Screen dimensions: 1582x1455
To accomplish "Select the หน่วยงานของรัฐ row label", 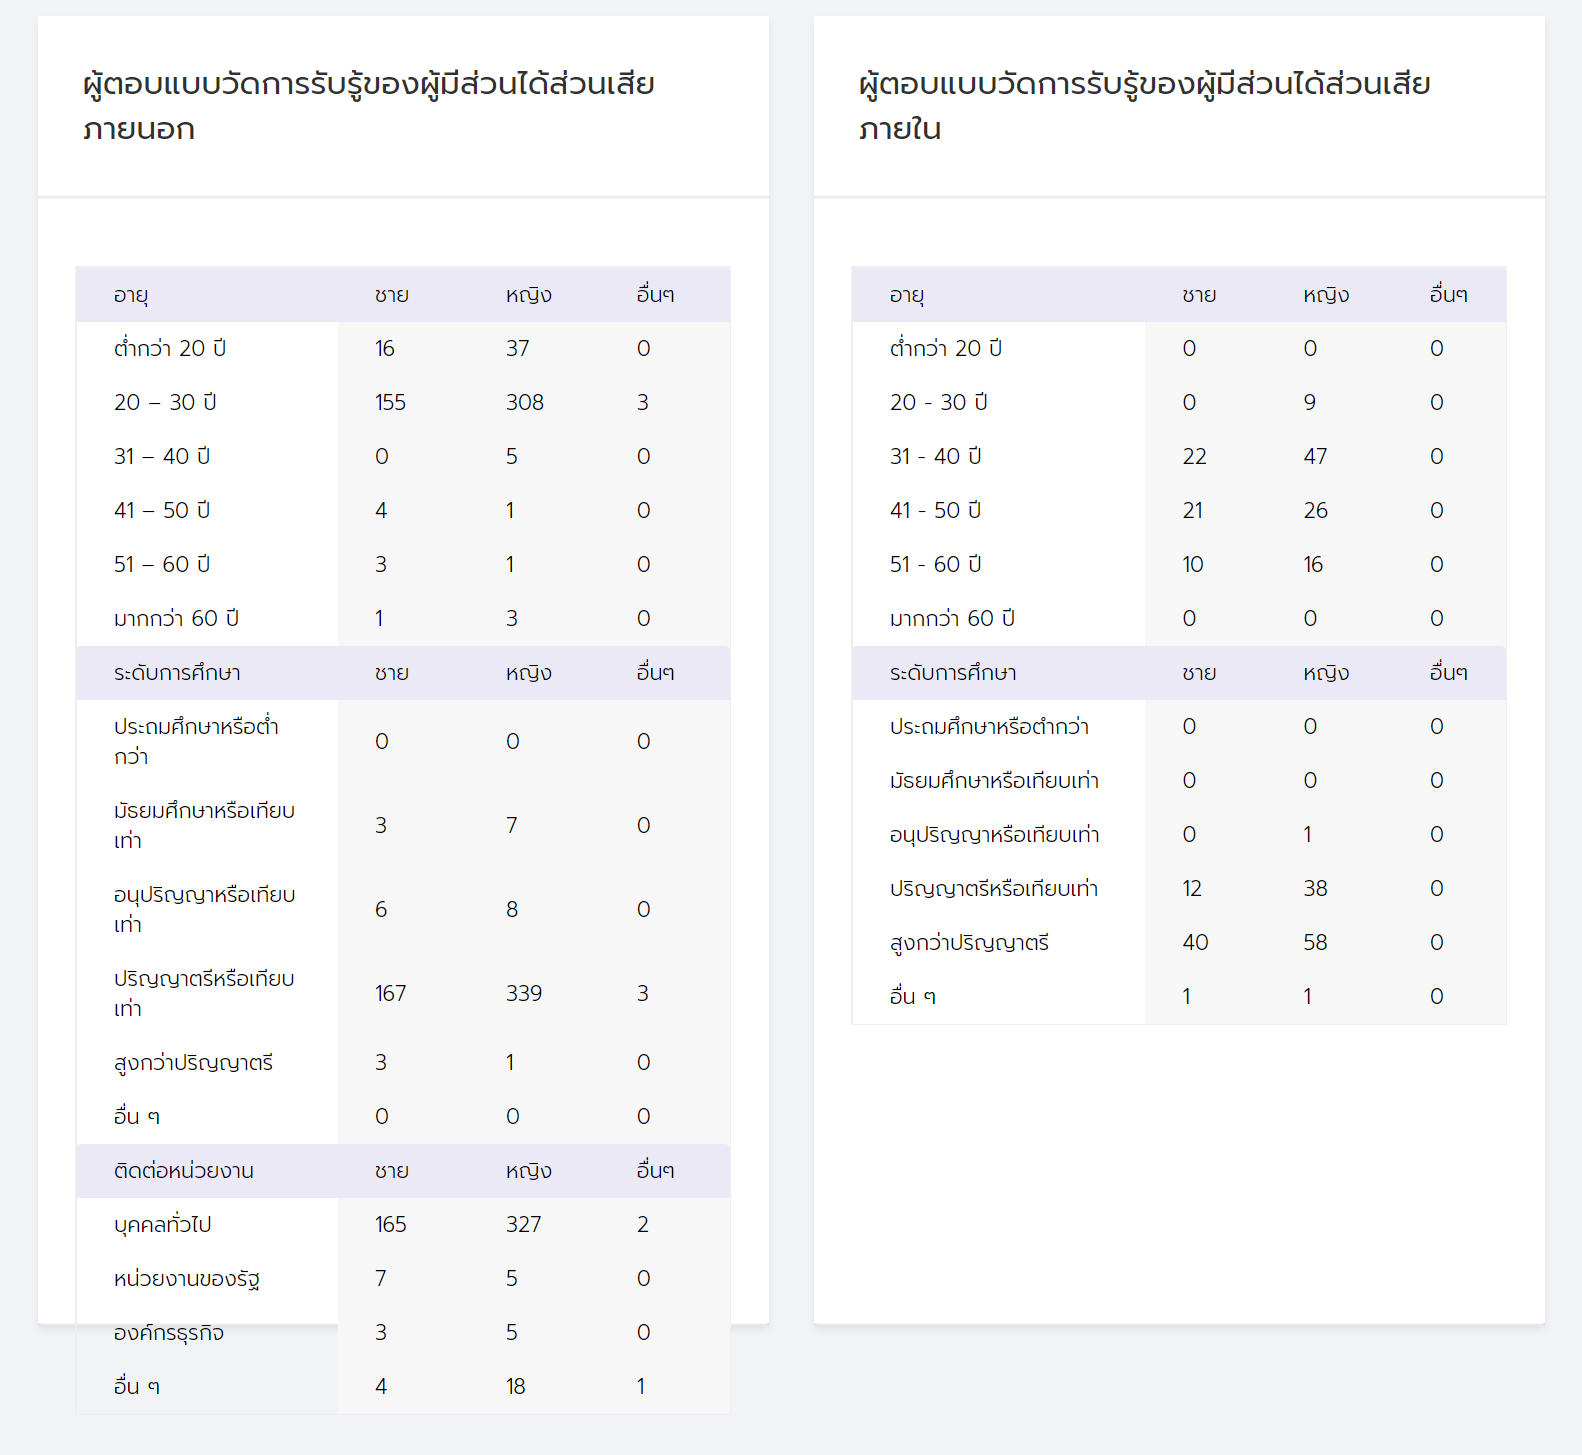I will click(x=187, y=1279).
